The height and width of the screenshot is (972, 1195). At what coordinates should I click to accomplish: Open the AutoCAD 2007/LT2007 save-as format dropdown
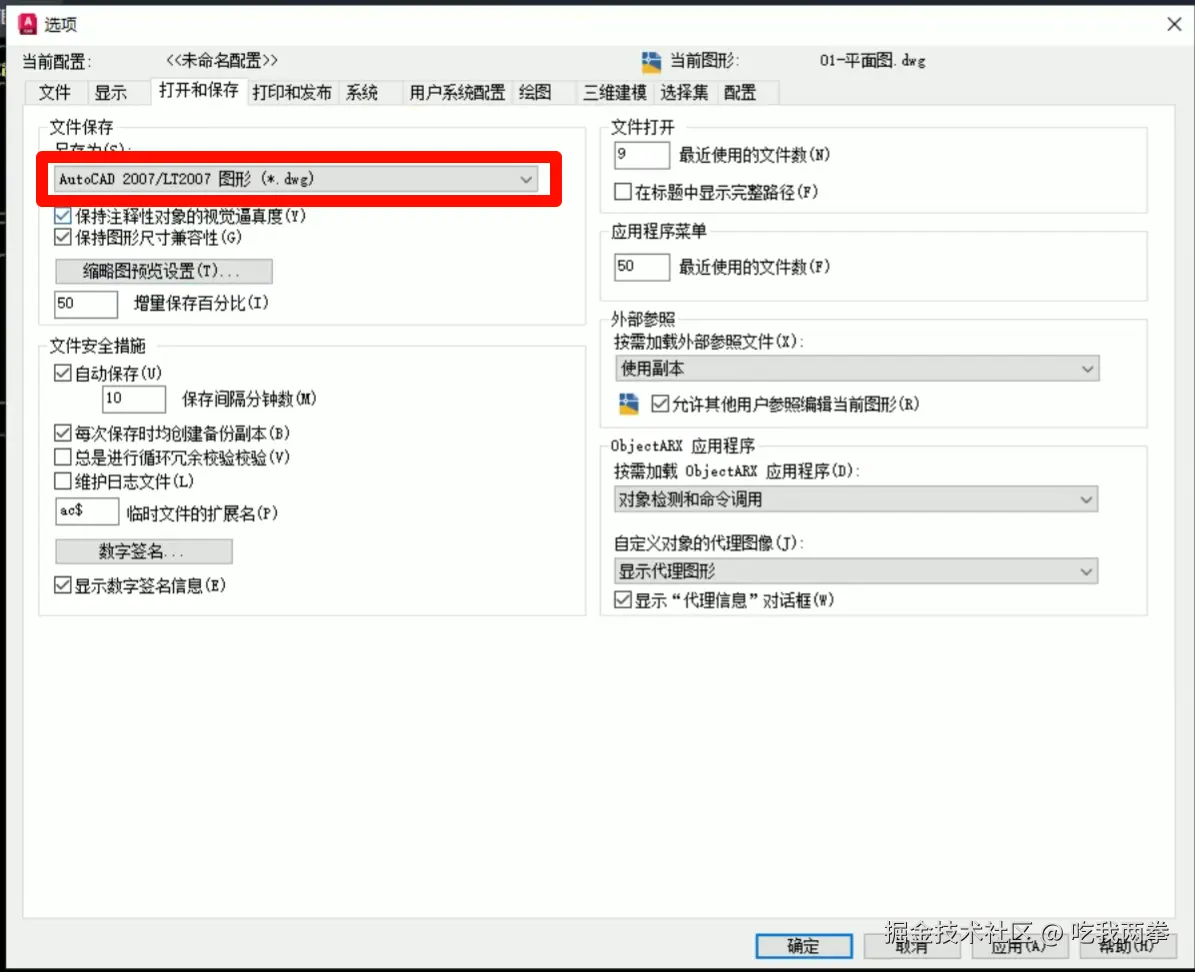(296, 179)
